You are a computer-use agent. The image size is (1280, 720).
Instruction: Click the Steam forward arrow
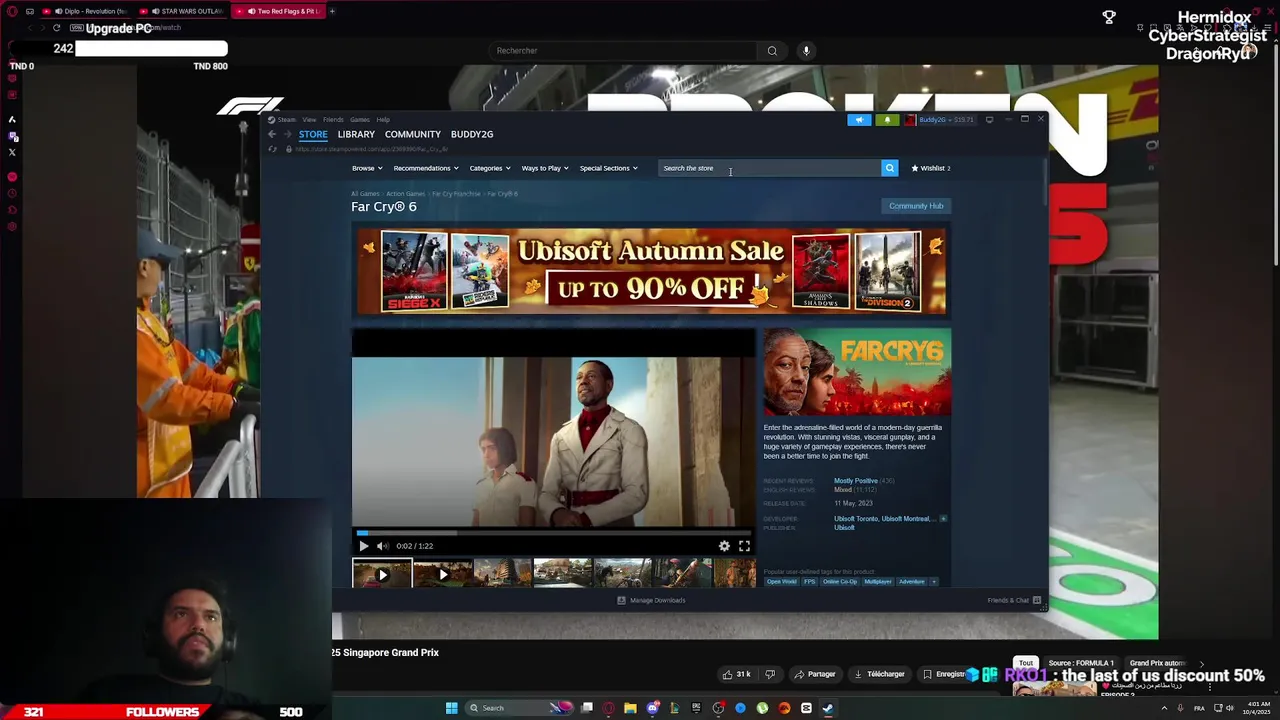coord(288,134)
